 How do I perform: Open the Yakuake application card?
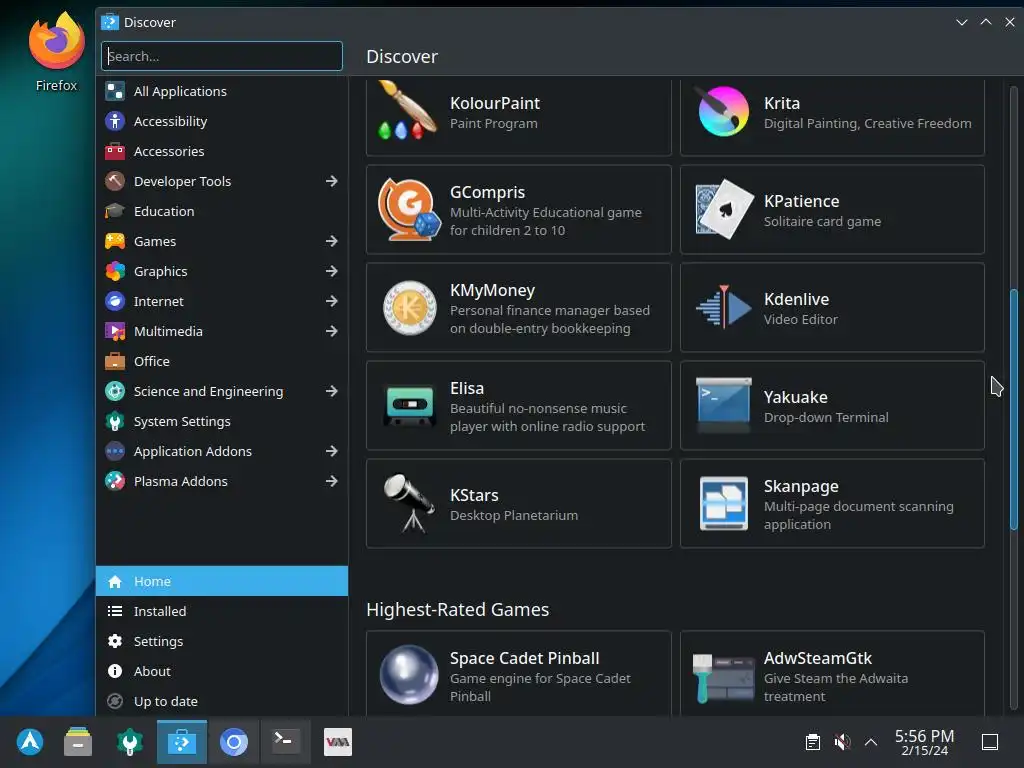(832, 406)
